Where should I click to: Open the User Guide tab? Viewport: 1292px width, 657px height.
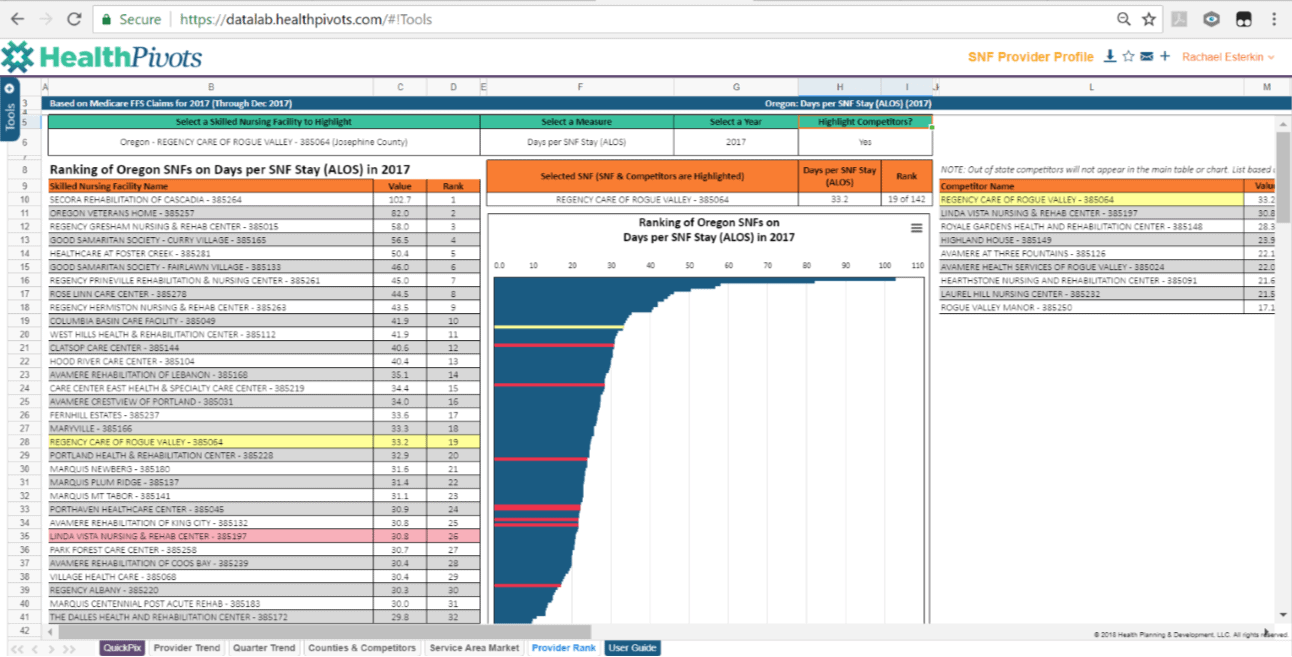[x=632, y=648]
